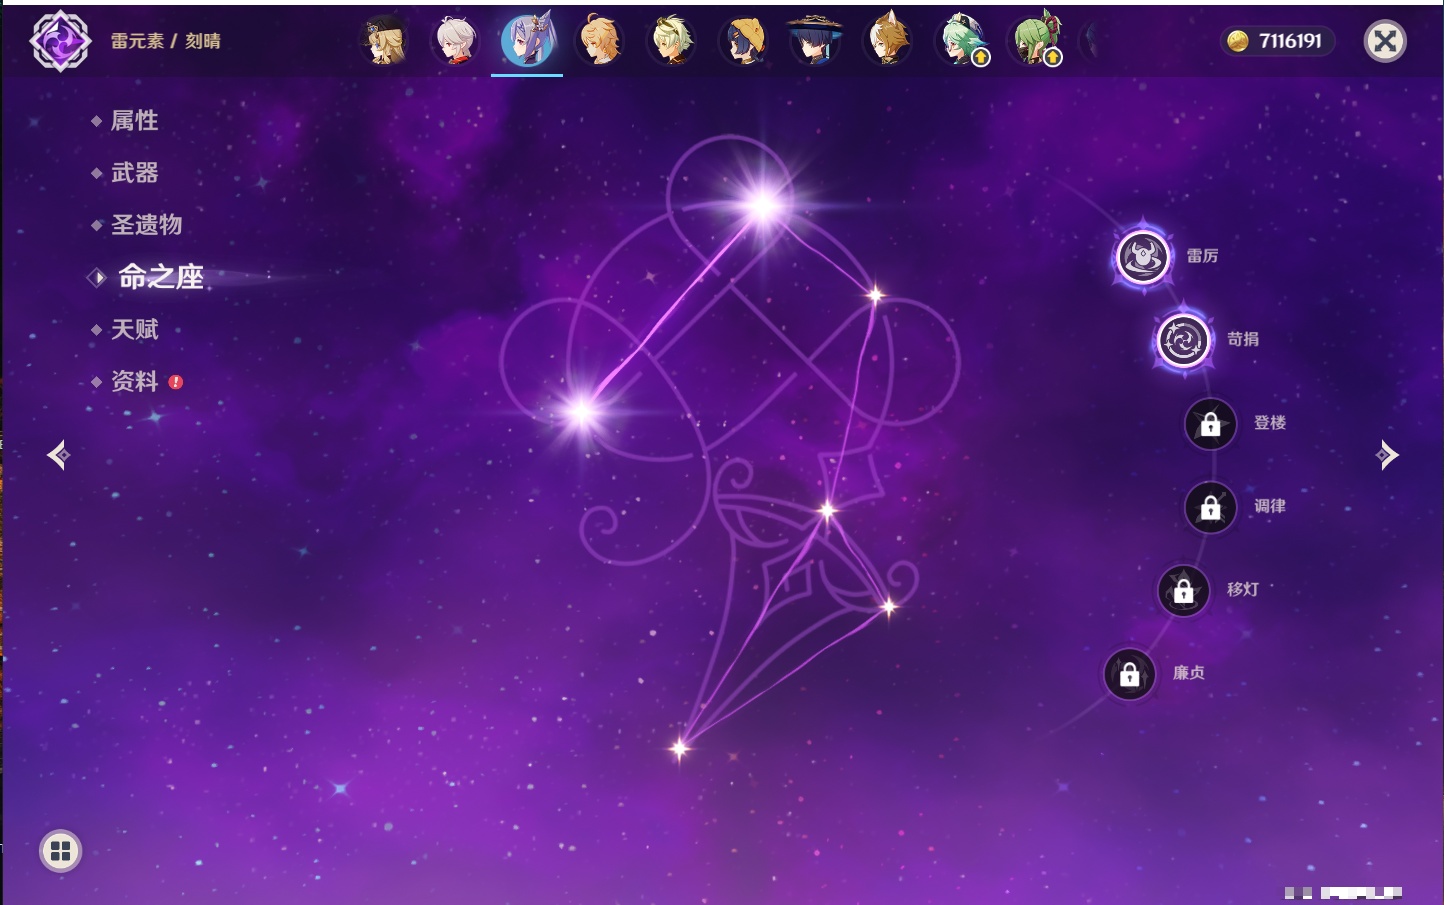1444x905 pixels.
Task: Close the character screen with X button
Action: [x=1385, y=41]
